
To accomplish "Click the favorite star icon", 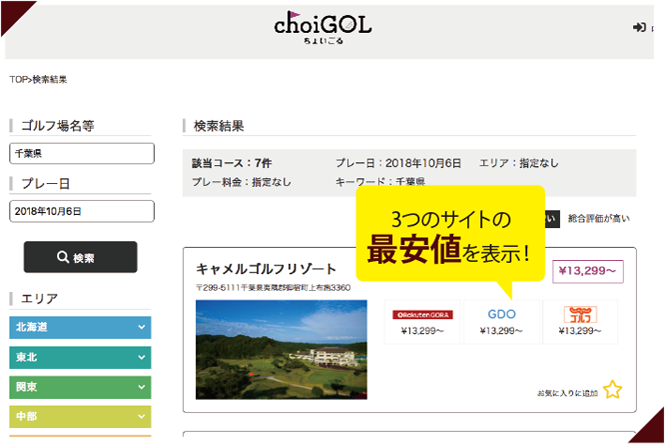I will (x=612, y=390).
